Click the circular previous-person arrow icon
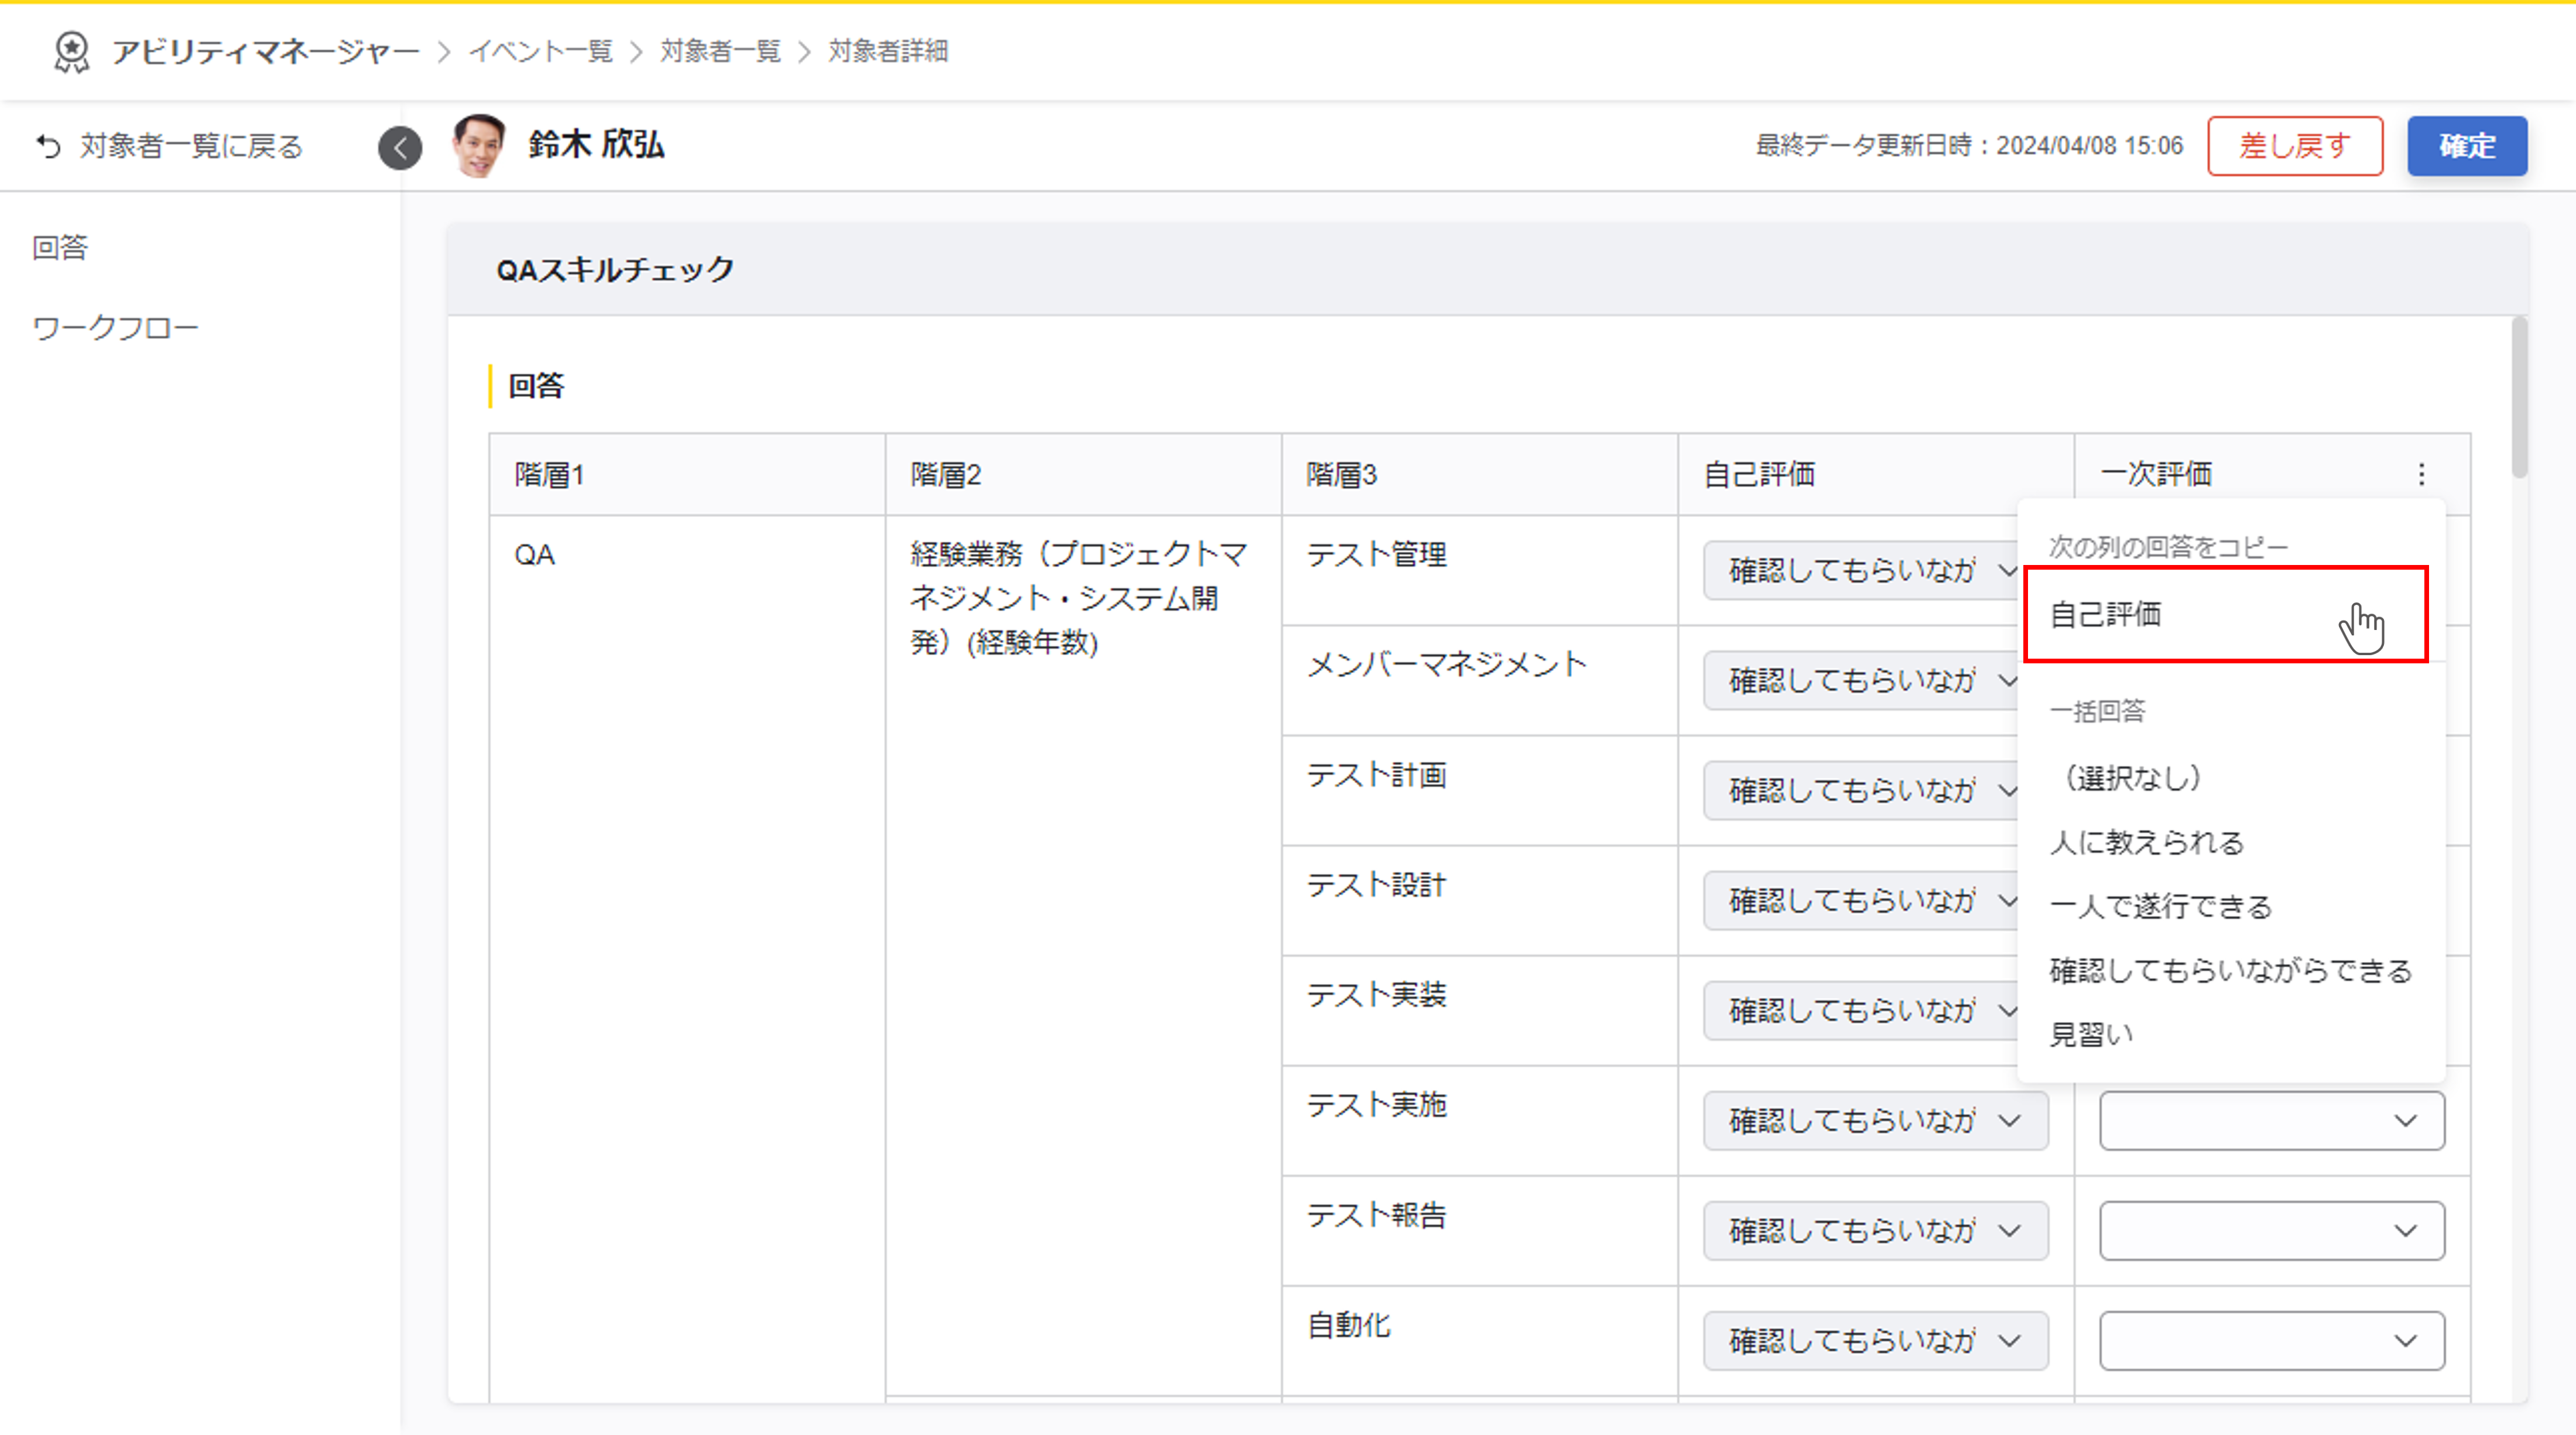 pos(400,148)
